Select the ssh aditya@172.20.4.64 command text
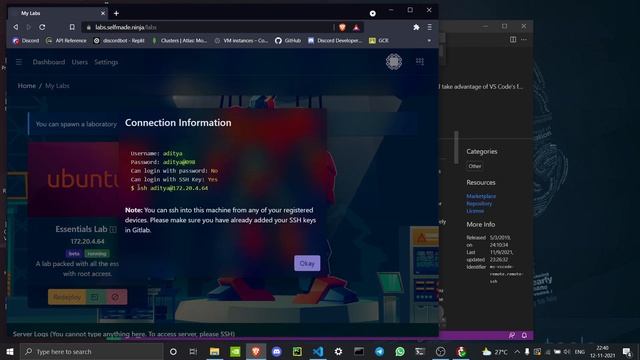The height and width of the screenshot is (360, 640). click(173, 188)
